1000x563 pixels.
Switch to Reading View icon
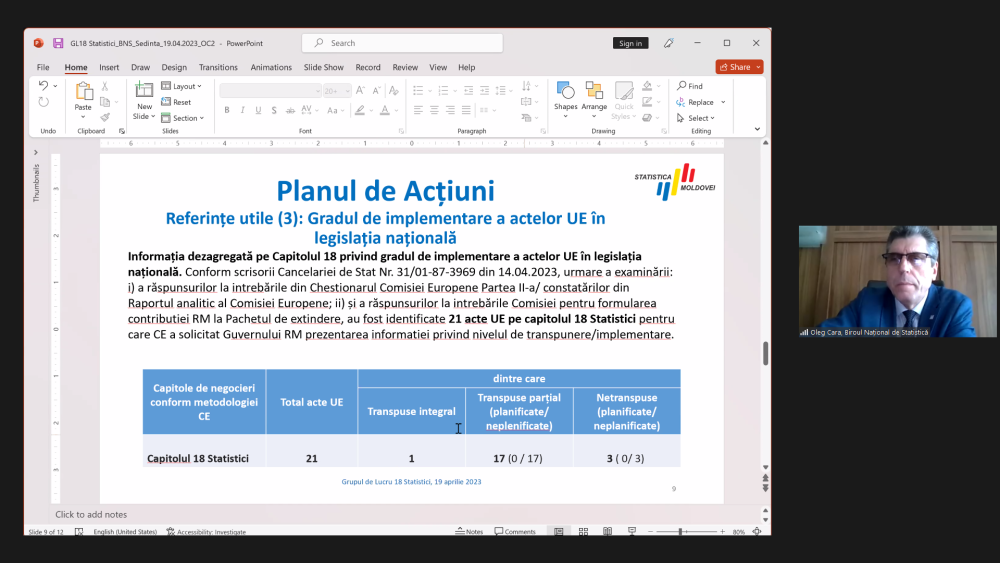pos(607,531)
